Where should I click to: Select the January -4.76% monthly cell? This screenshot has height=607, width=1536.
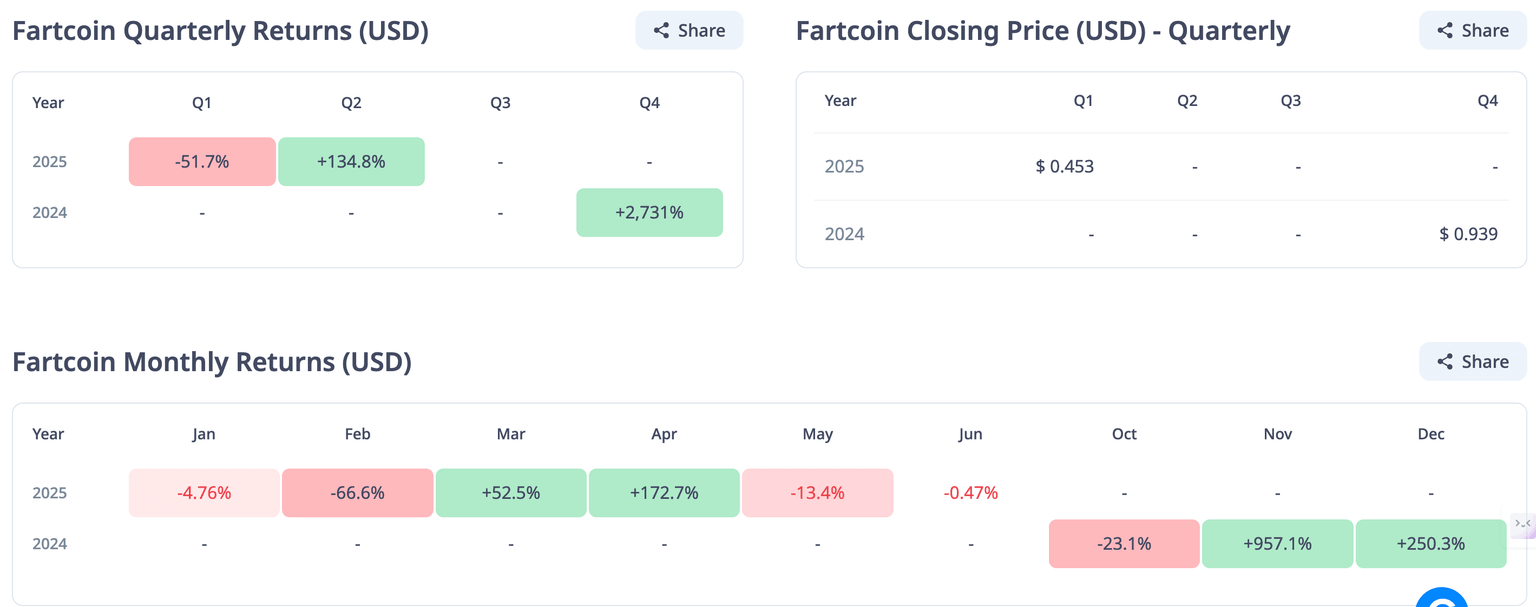point(204,493)
